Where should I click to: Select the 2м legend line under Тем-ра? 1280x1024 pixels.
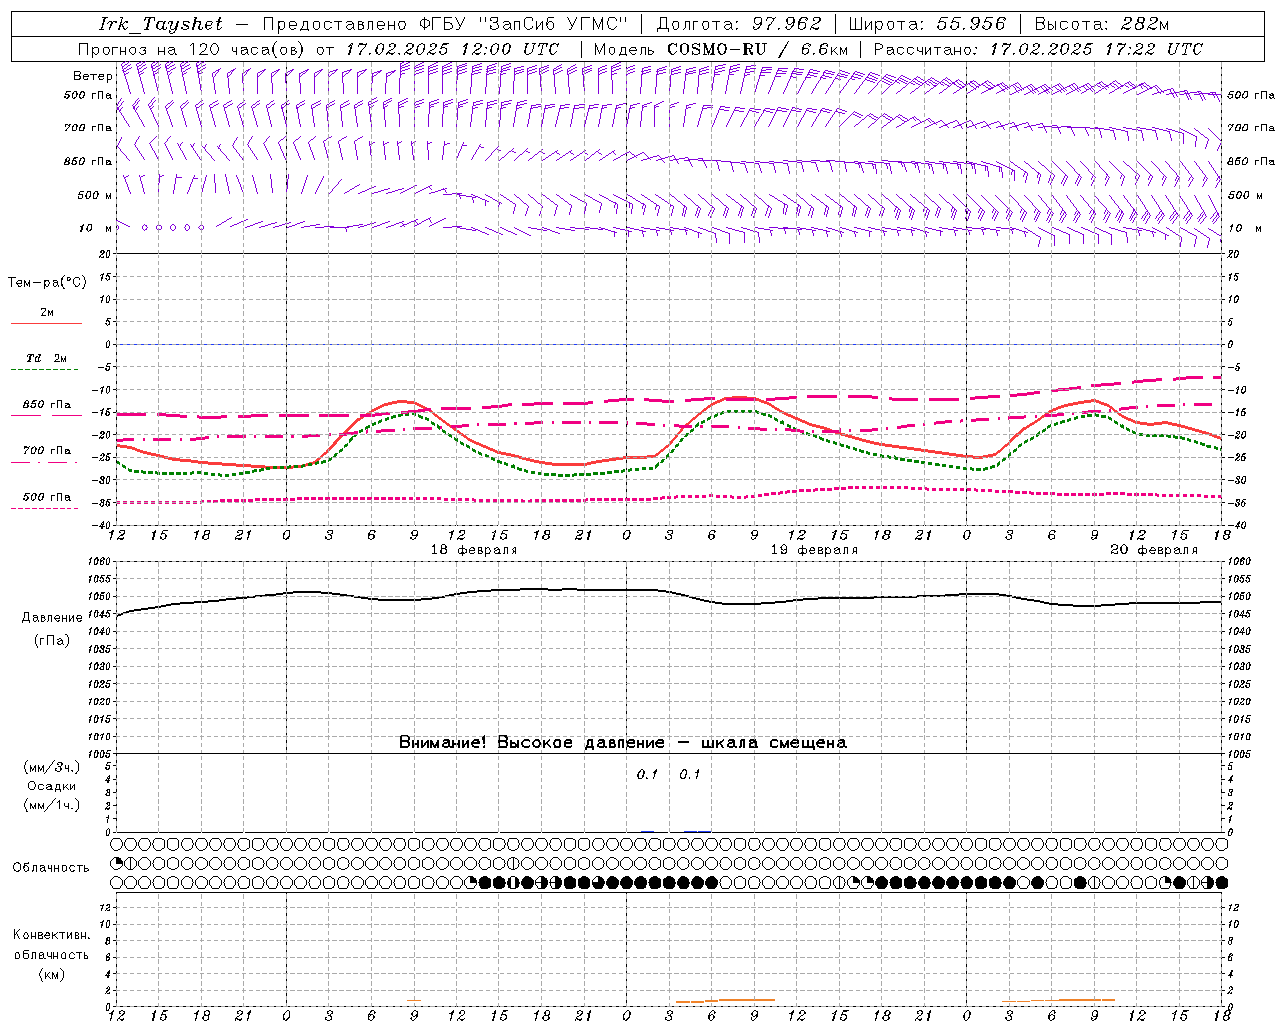tap(46, 323)
